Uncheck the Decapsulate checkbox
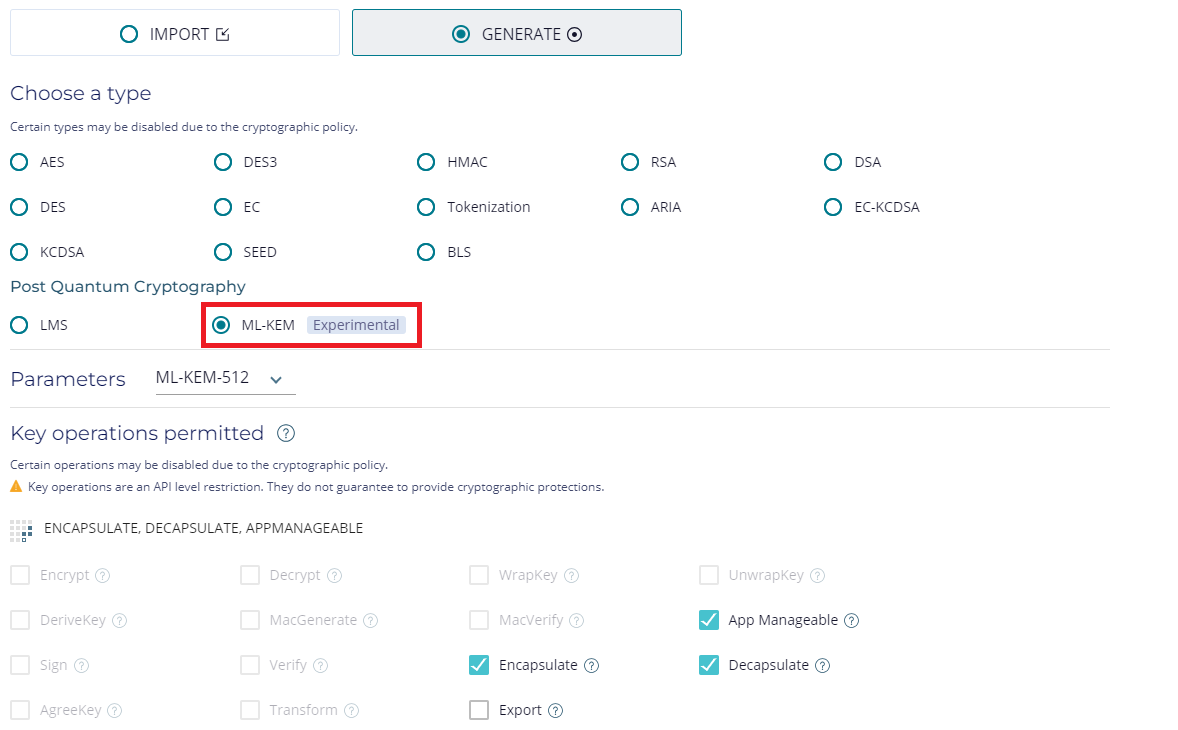The height and width of the screenshot is (730, 1178). pyautogui.click(x=709, y=665)
